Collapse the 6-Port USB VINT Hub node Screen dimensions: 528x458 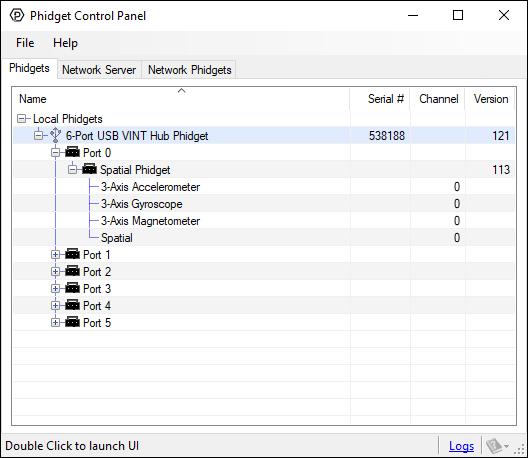click(x=38, y=135)
